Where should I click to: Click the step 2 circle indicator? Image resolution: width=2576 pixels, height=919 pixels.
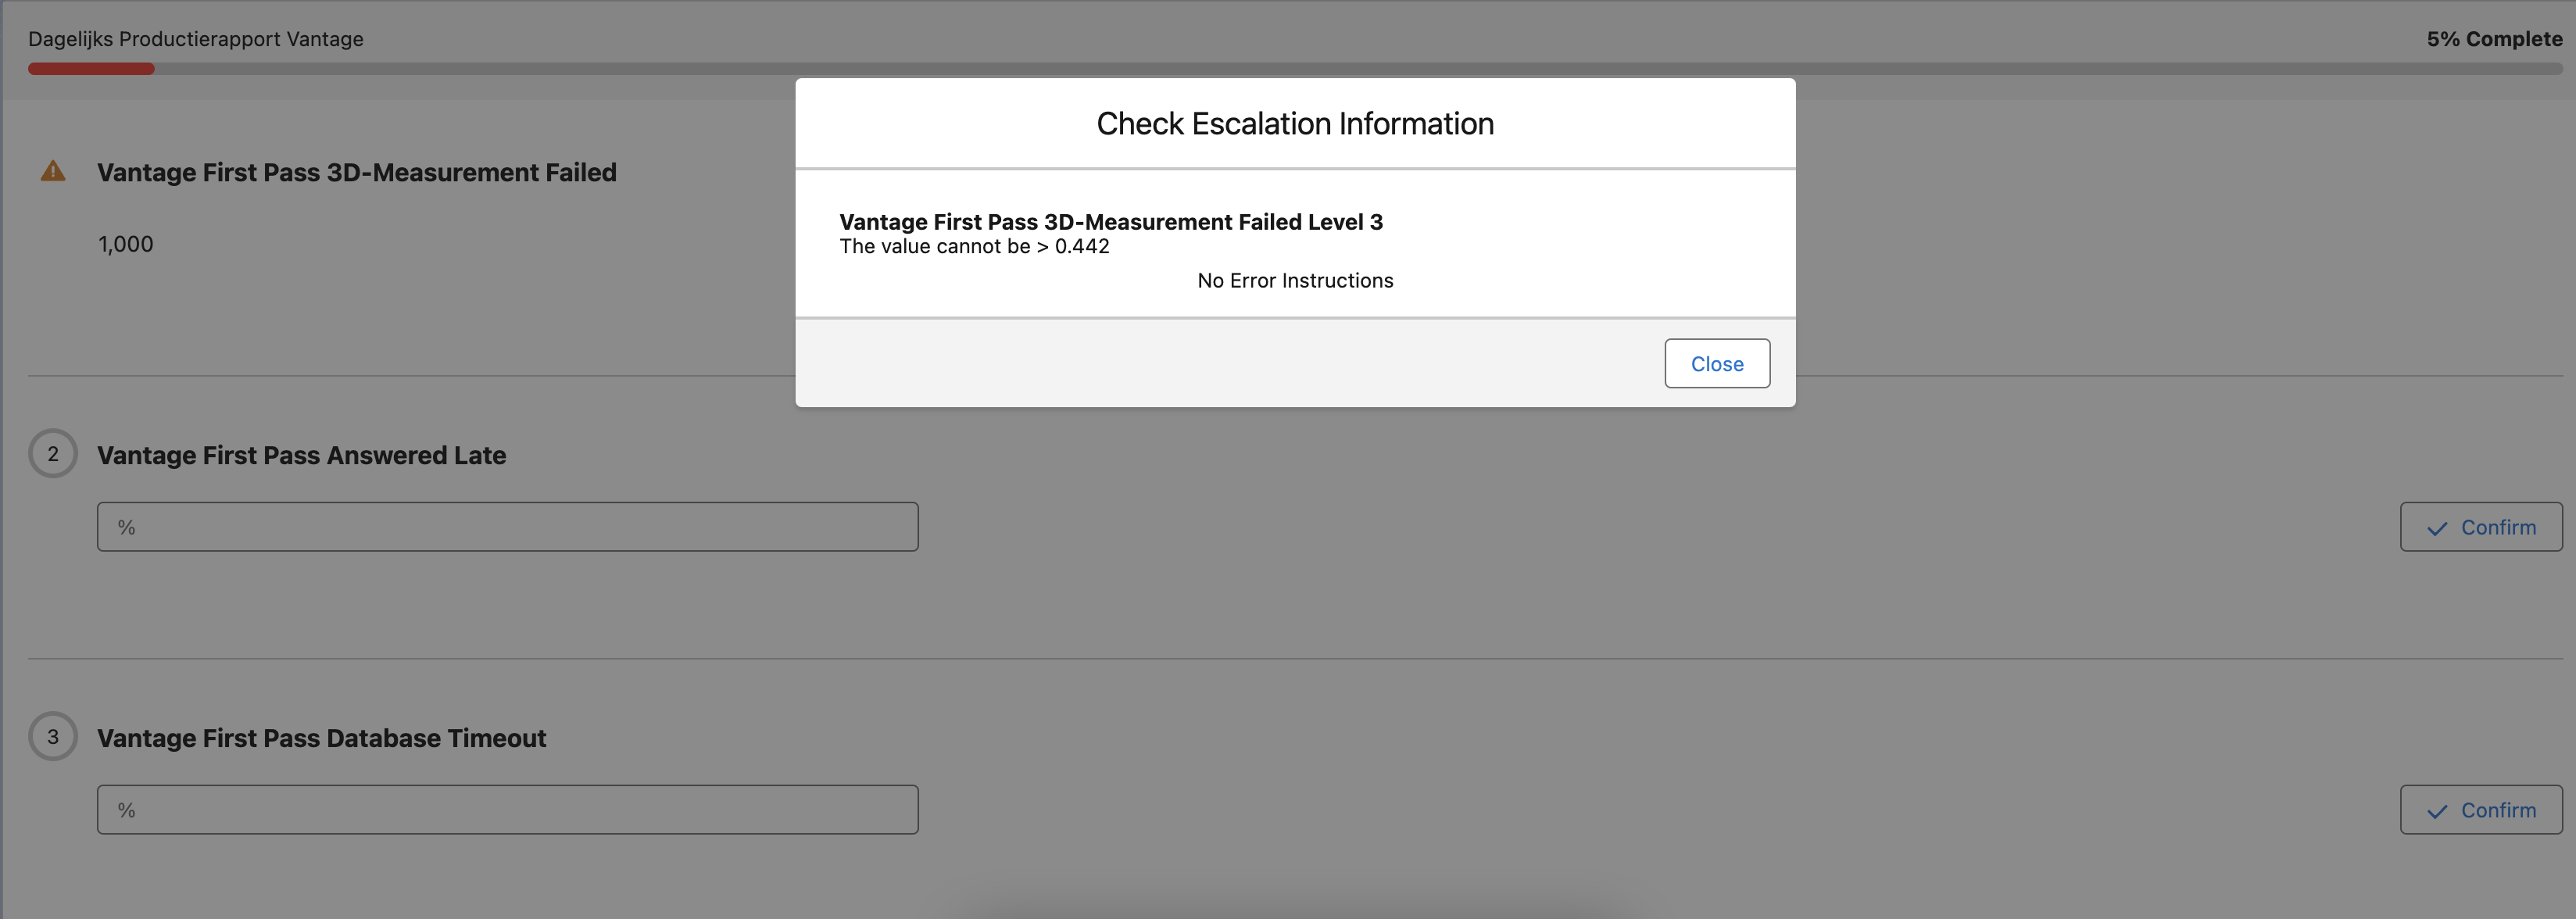(x=53, y=454)
